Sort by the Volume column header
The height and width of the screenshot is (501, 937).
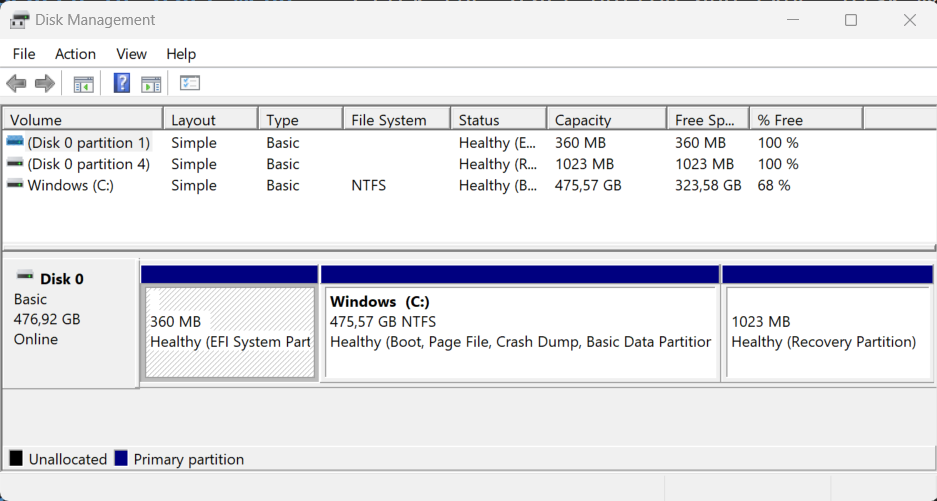point(83,120)
